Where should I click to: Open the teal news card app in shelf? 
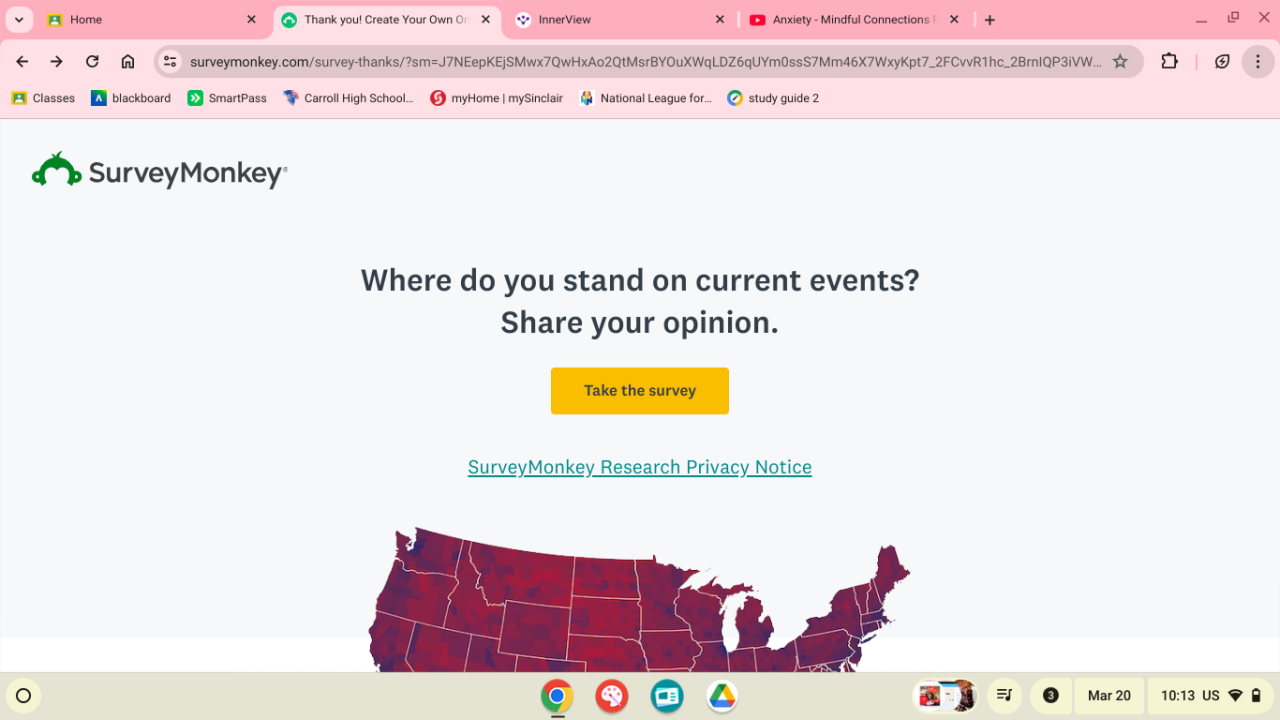[x=667, y=696]
